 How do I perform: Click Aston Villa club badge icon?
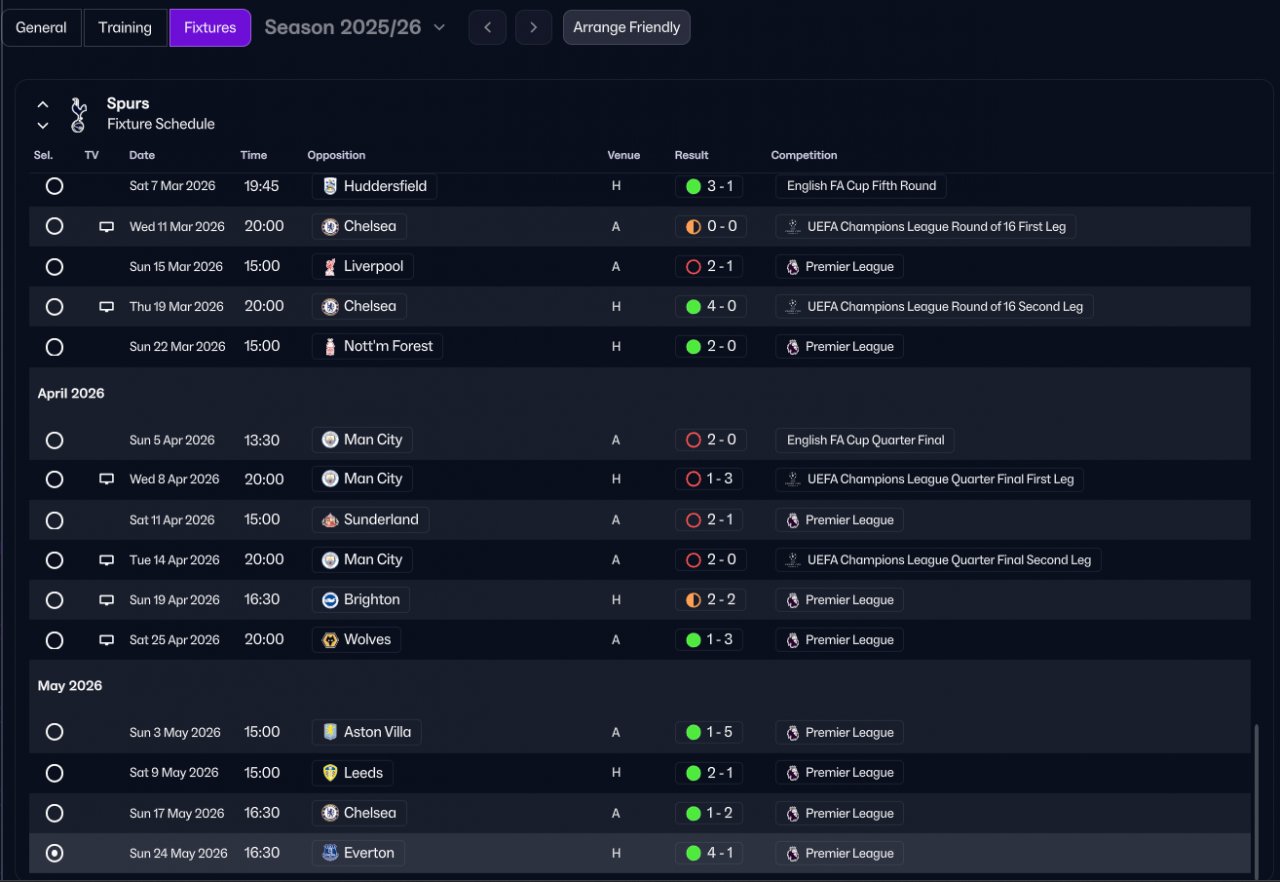click(x=330, y=732)
